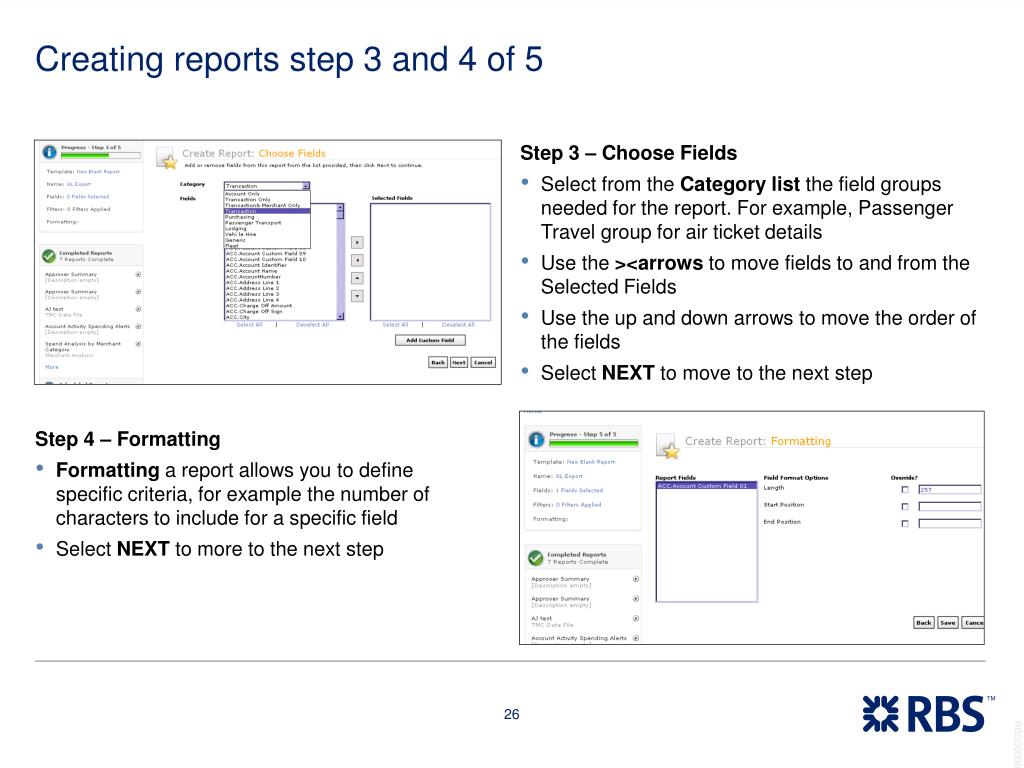The height and width of the screenshot is (768, 1024).
Task: Select ACC.Address Line 1 in Fields list
Action: [x=252, y=283]
